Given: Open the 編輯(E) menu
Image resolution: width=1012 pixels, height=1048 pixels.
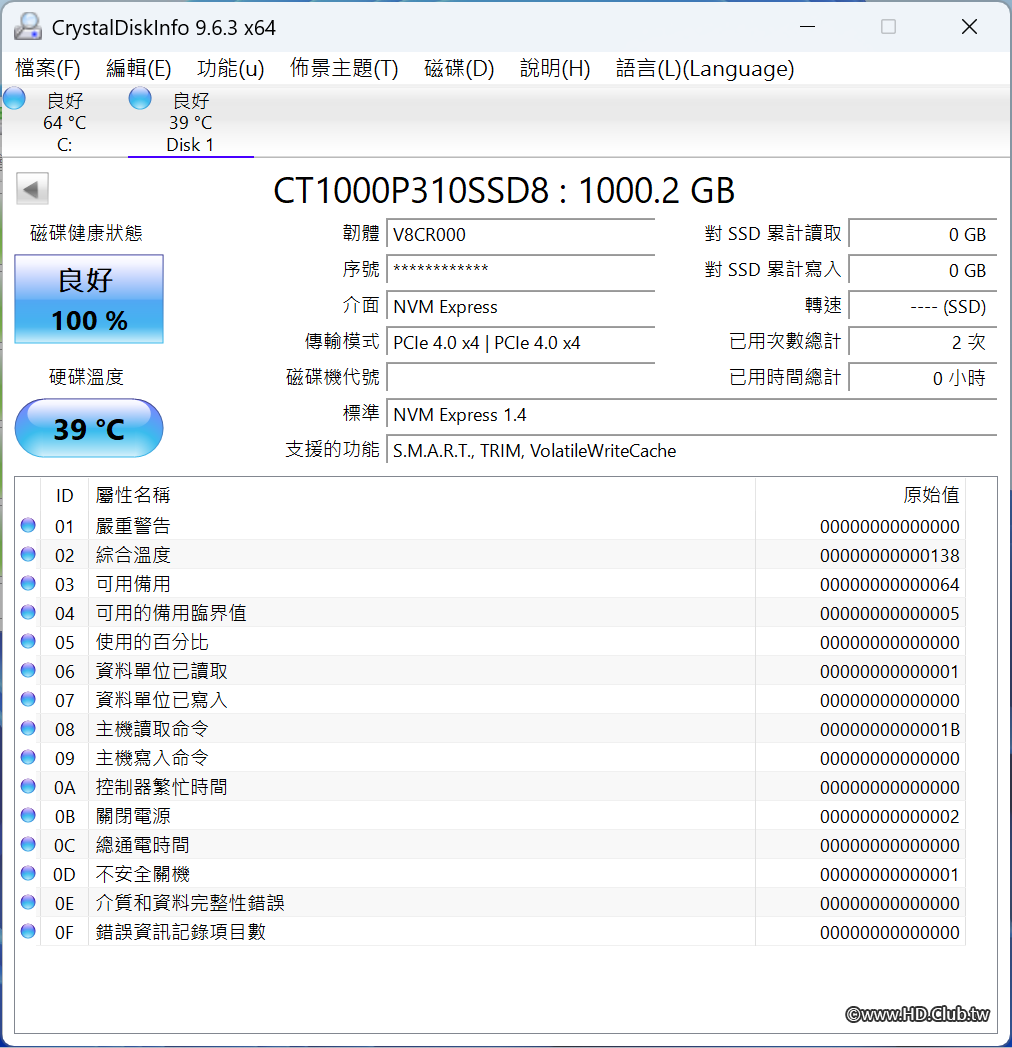Looking at the screenshot, I should point(138,68).
